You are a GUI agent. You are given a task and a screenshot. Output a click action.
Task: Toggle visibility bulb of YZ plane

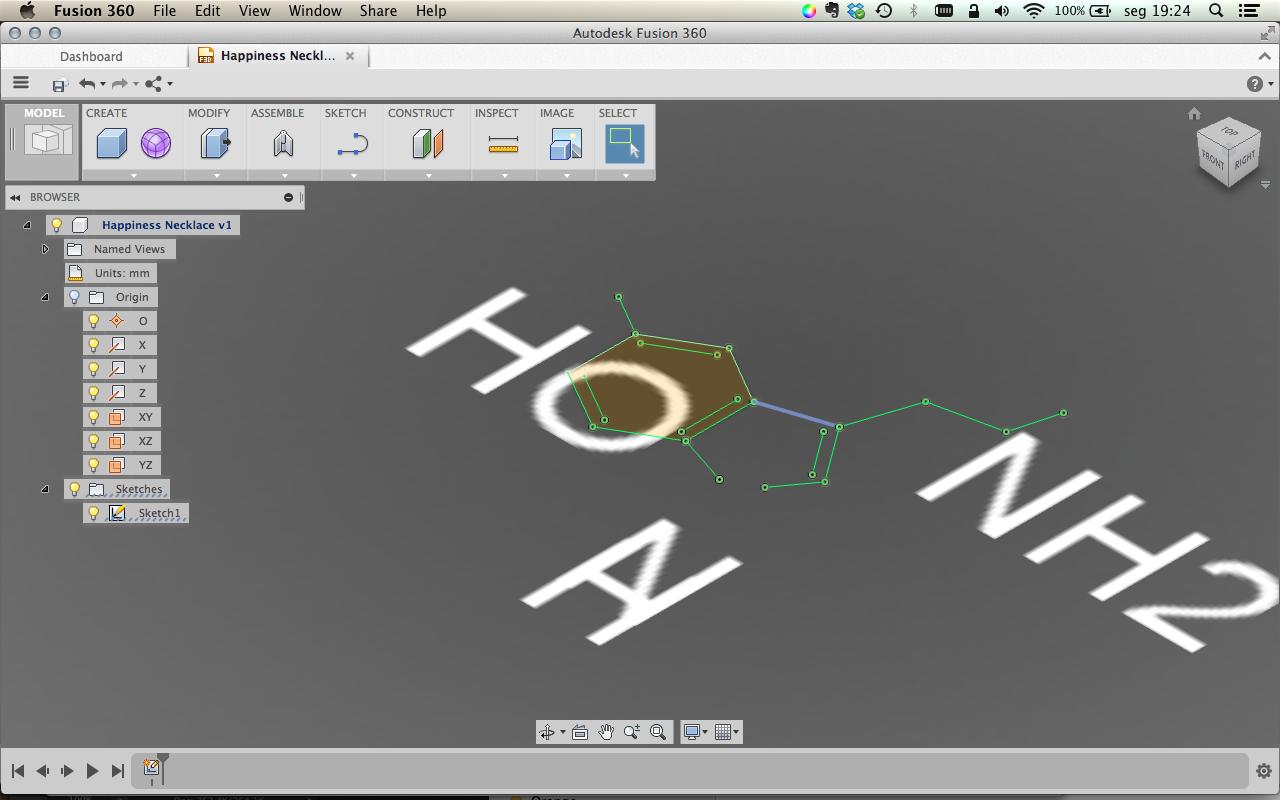[x=94, y=465]
